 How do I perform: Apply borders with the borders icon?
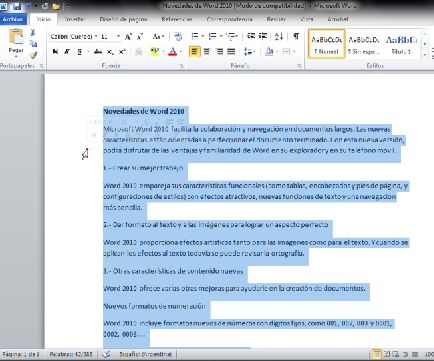286,52
